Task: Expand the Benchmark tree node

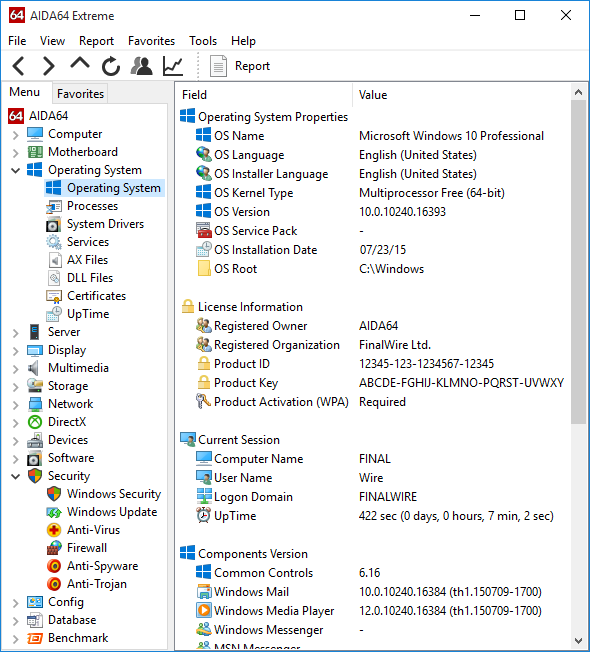Action: click(x=15, y=639)
